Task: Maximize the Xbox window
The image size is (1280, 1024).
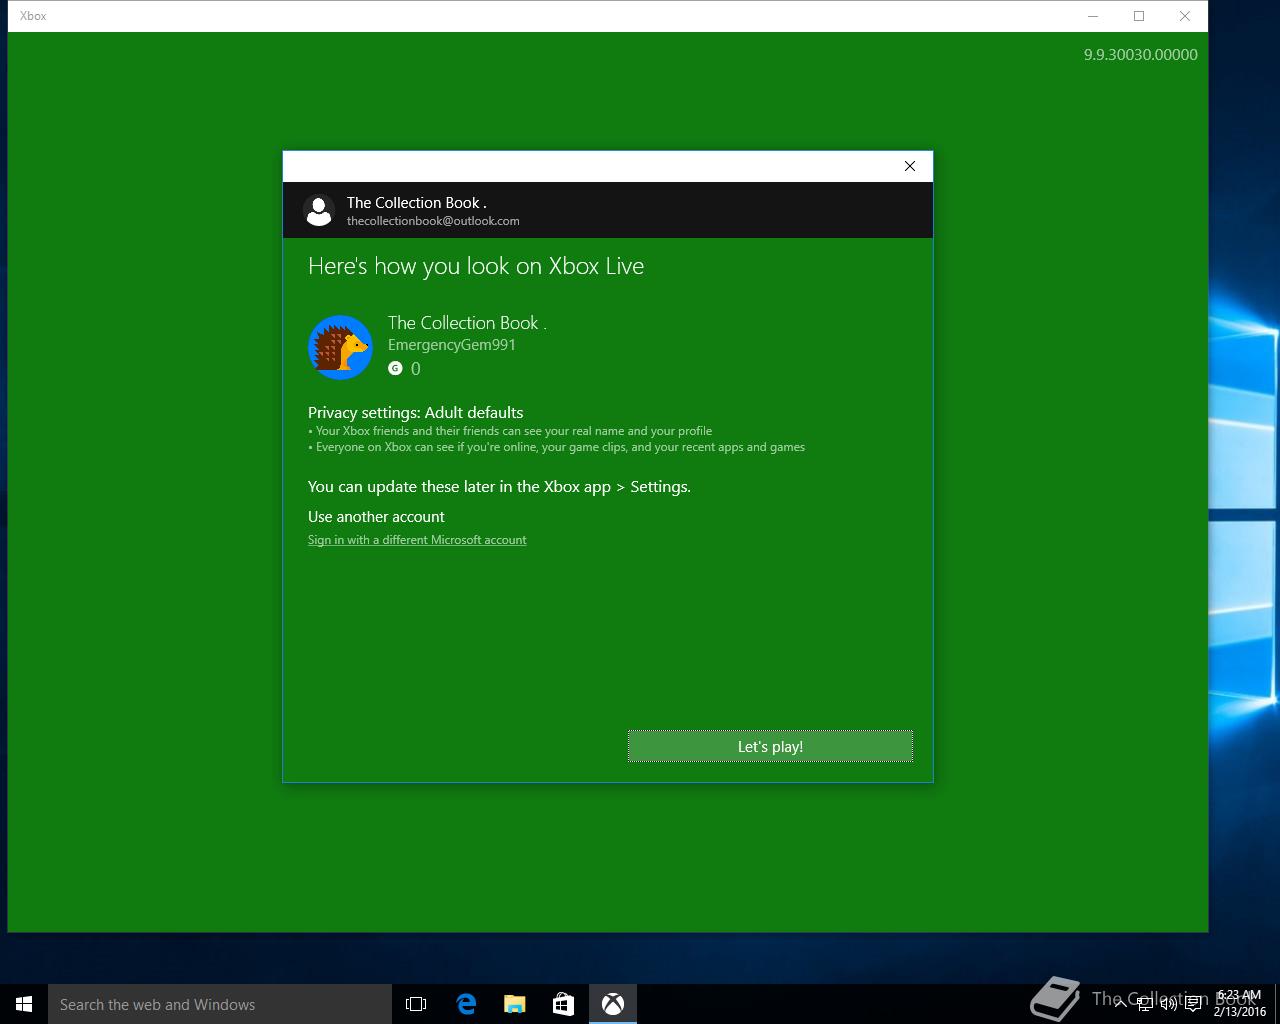Action: [1138, 16]
